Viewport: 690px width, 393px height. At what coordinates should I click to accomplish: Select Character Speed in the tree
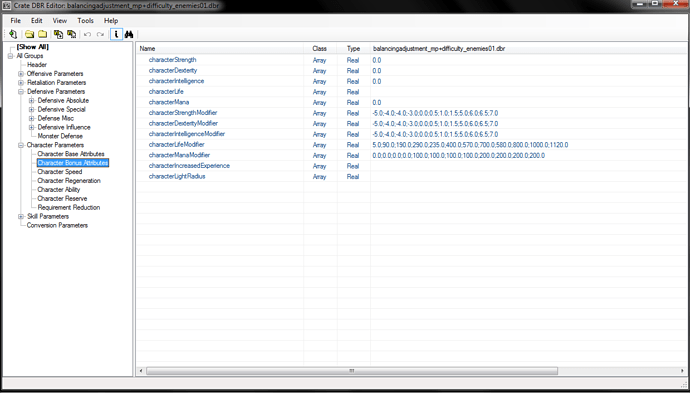60,172
